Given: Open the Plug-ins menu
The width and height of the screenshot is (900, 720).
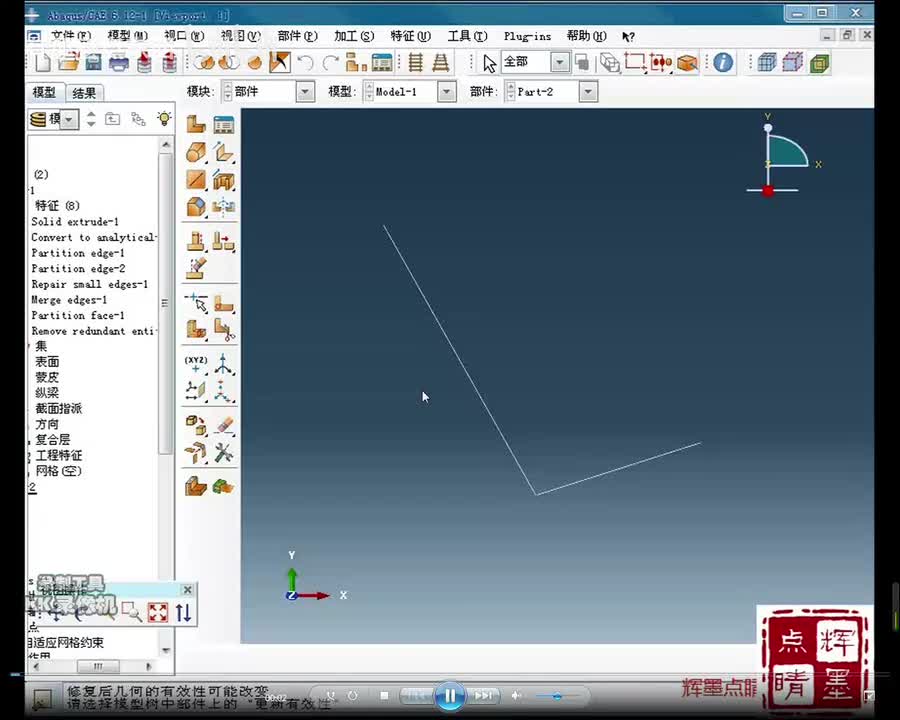Looking at the screenshot, I should (x=527, y=36).
